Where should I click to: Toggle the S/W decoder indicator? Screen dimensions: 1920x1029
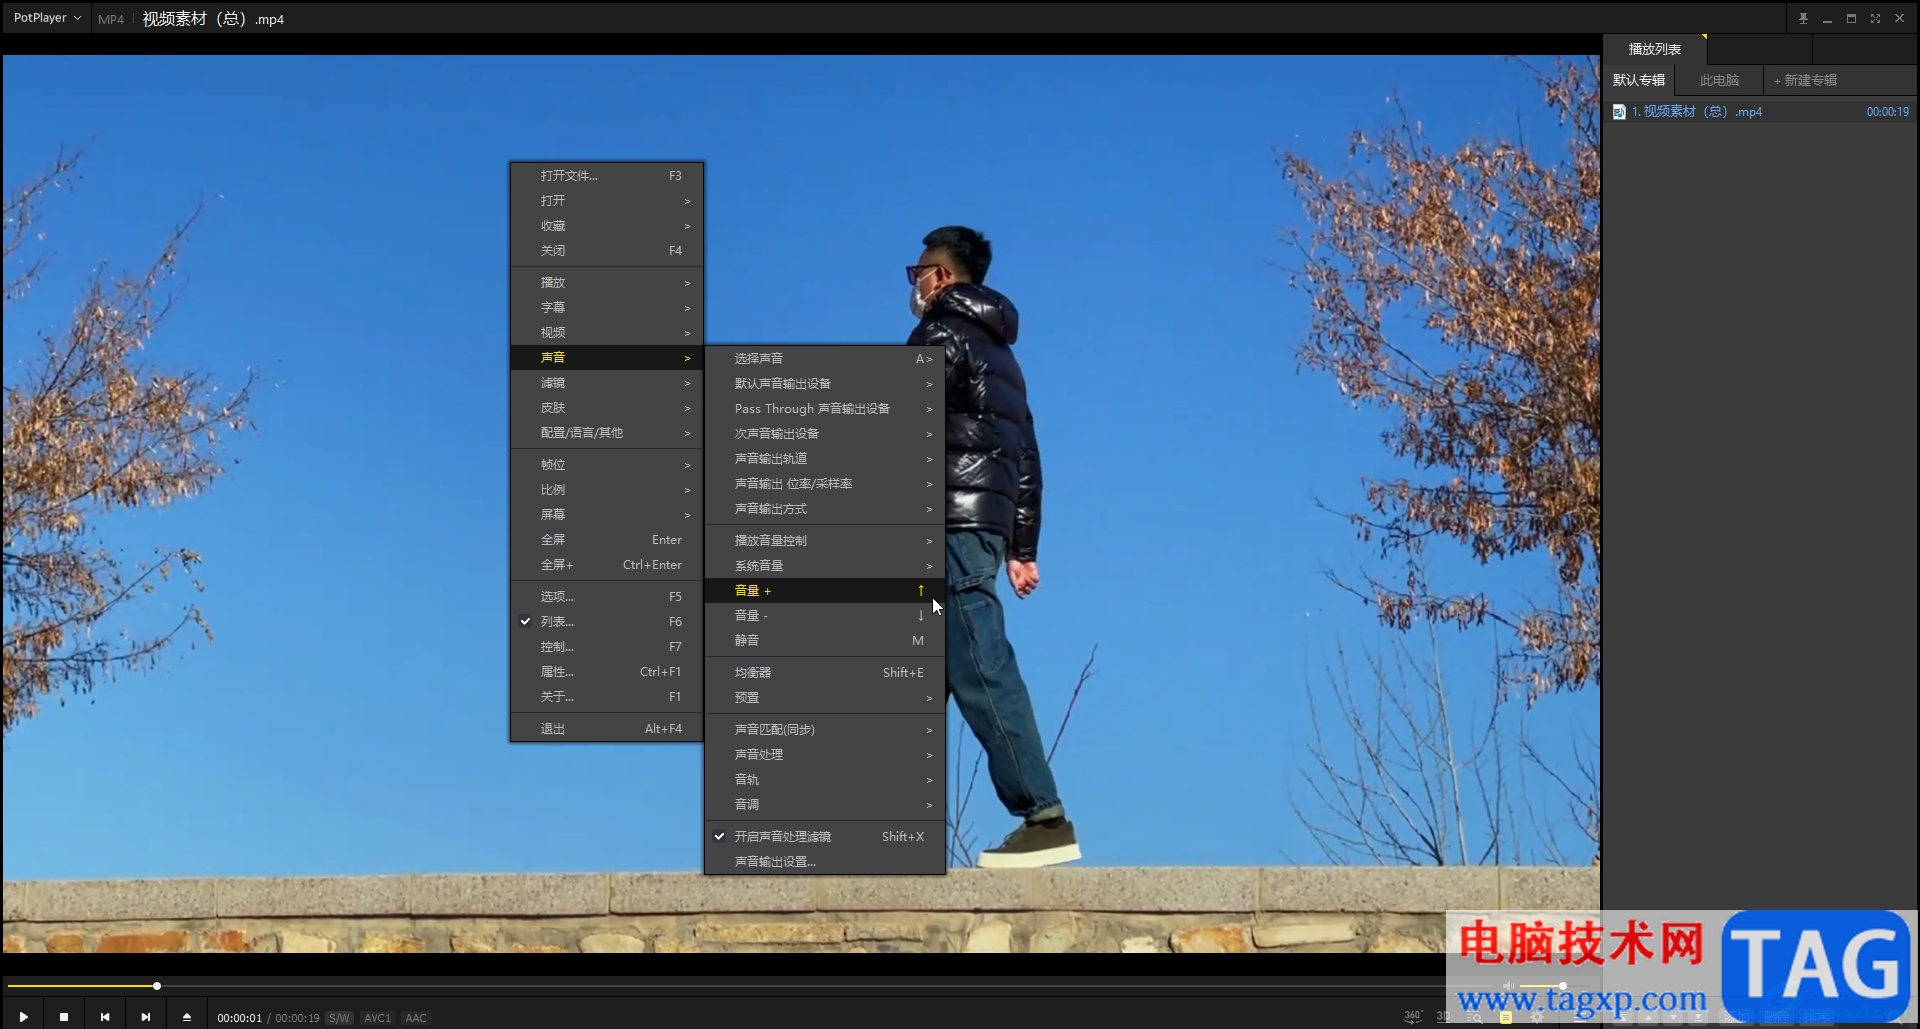pos(339,1018)
